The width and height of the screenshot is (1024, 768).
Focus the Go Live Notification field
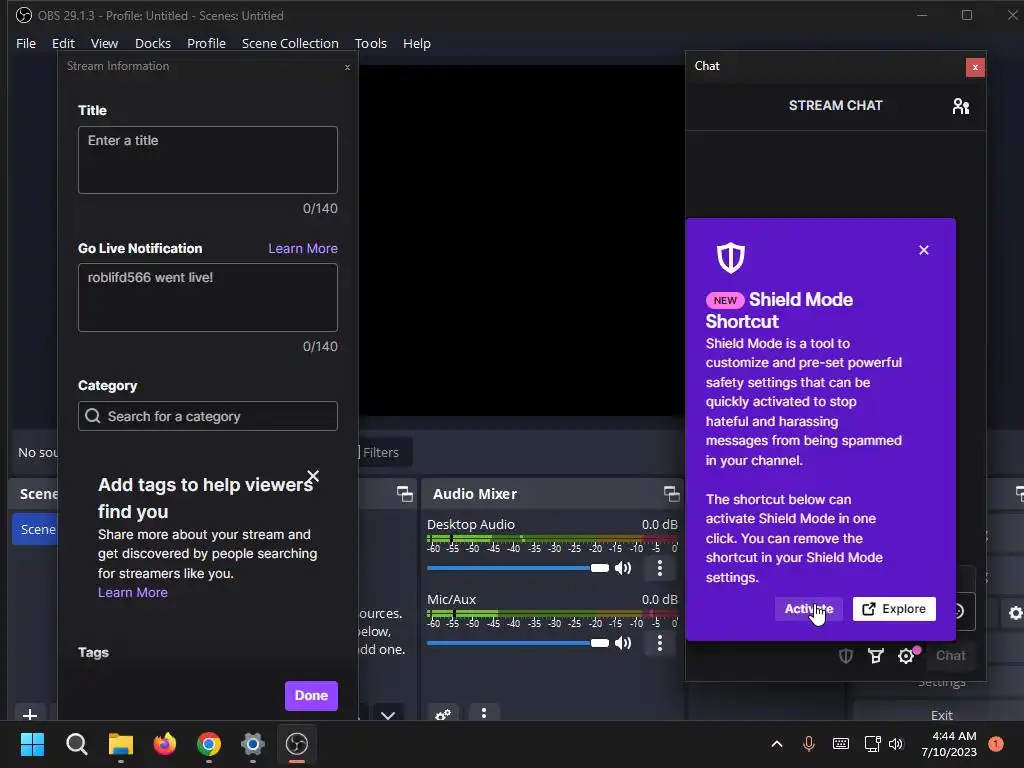208,297
